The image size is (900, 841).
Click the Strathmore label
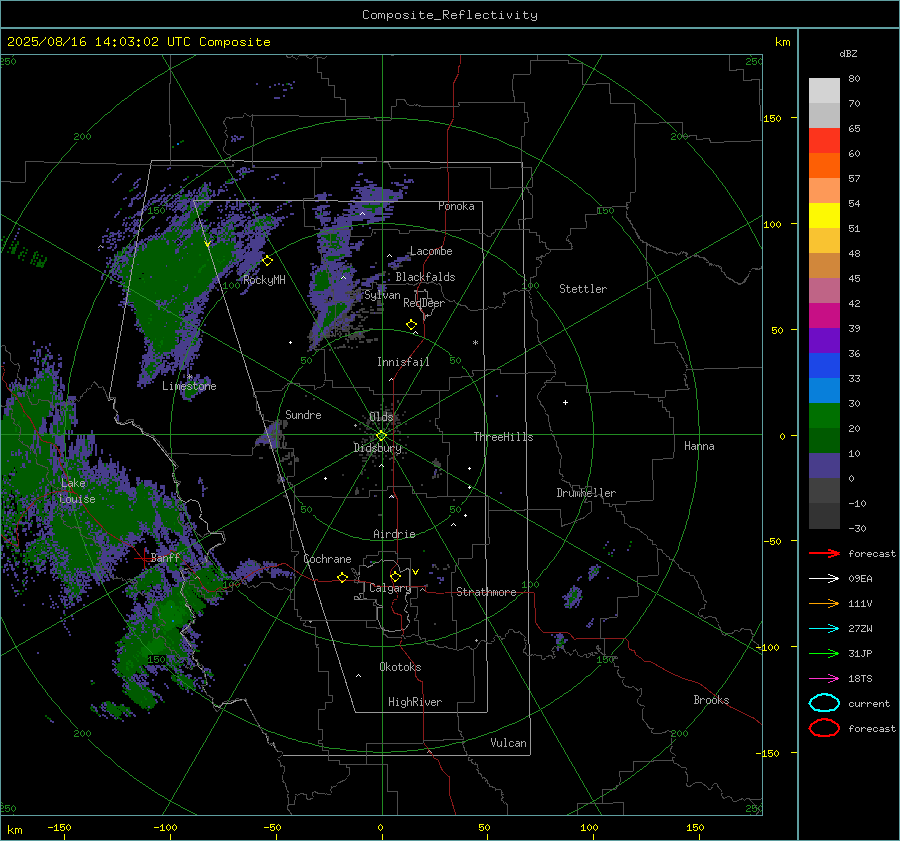coord(486,592)
